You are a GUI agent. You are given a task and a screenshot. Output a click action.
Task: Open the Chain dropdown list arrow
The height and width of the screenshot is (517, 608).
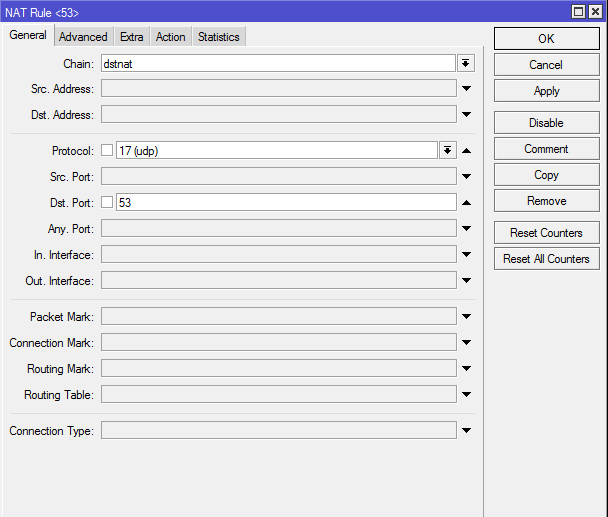(x=465, y=63)
